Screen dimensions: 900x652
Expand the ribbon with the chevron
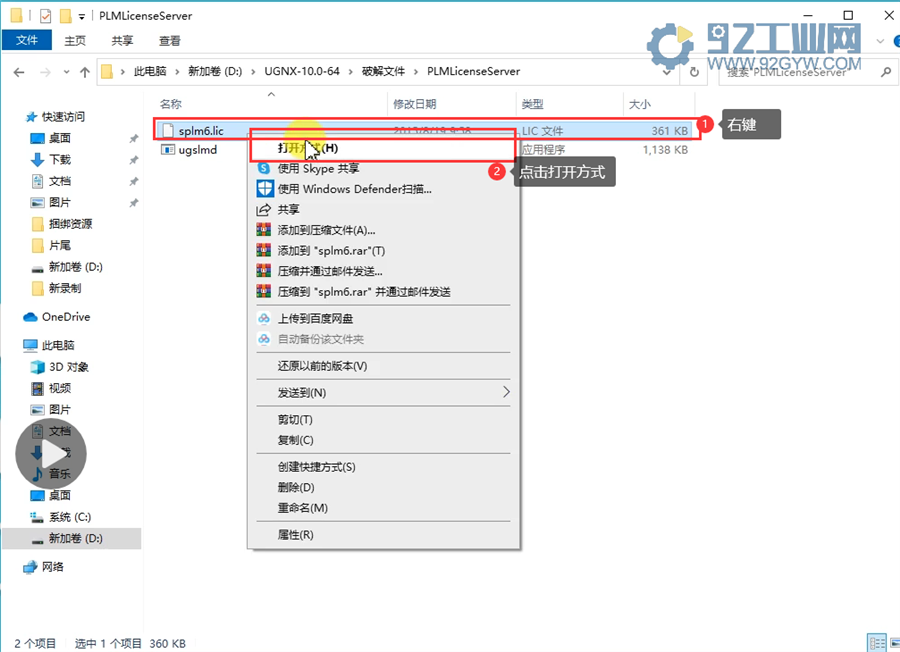click(x=880, y=41)
